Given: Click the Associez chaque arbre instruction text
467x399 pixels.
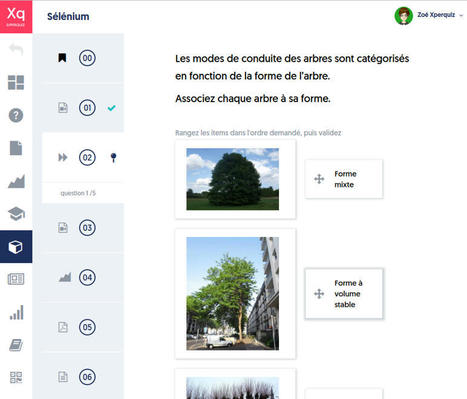Looking at the screenshot, I should tap(253, 99).
